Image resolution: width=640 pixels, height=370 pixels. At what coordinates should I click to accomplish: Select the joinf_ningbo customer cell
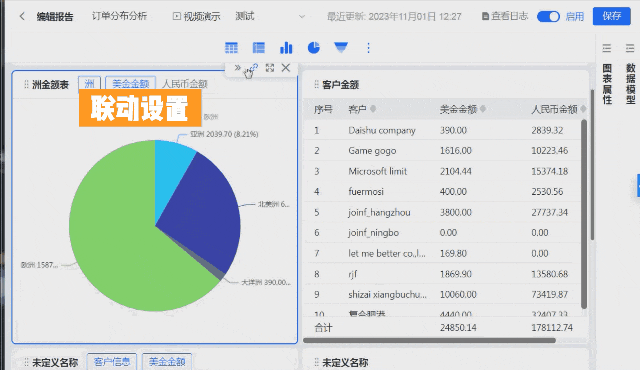click(373, 233)
